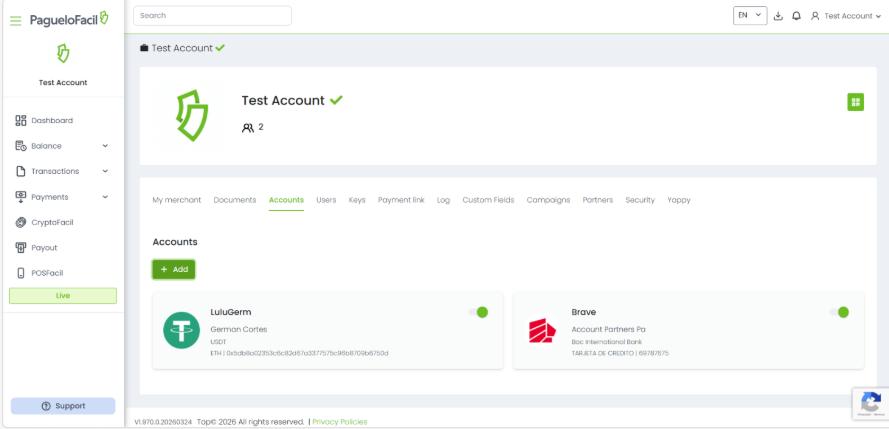Viewport: 889px width, 429px height.
Task: Open the EN language dropdown
Action: (749, 15)
